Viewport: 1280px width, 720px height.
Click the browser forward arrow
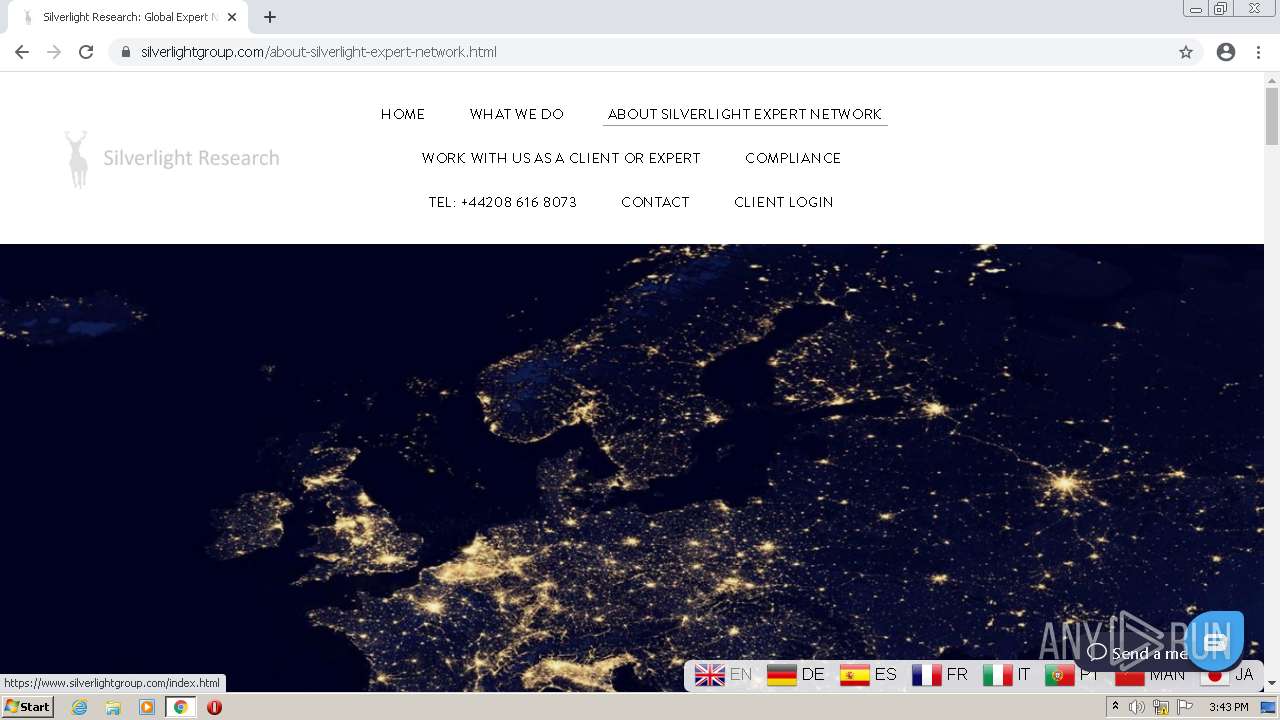pos(54,52)
